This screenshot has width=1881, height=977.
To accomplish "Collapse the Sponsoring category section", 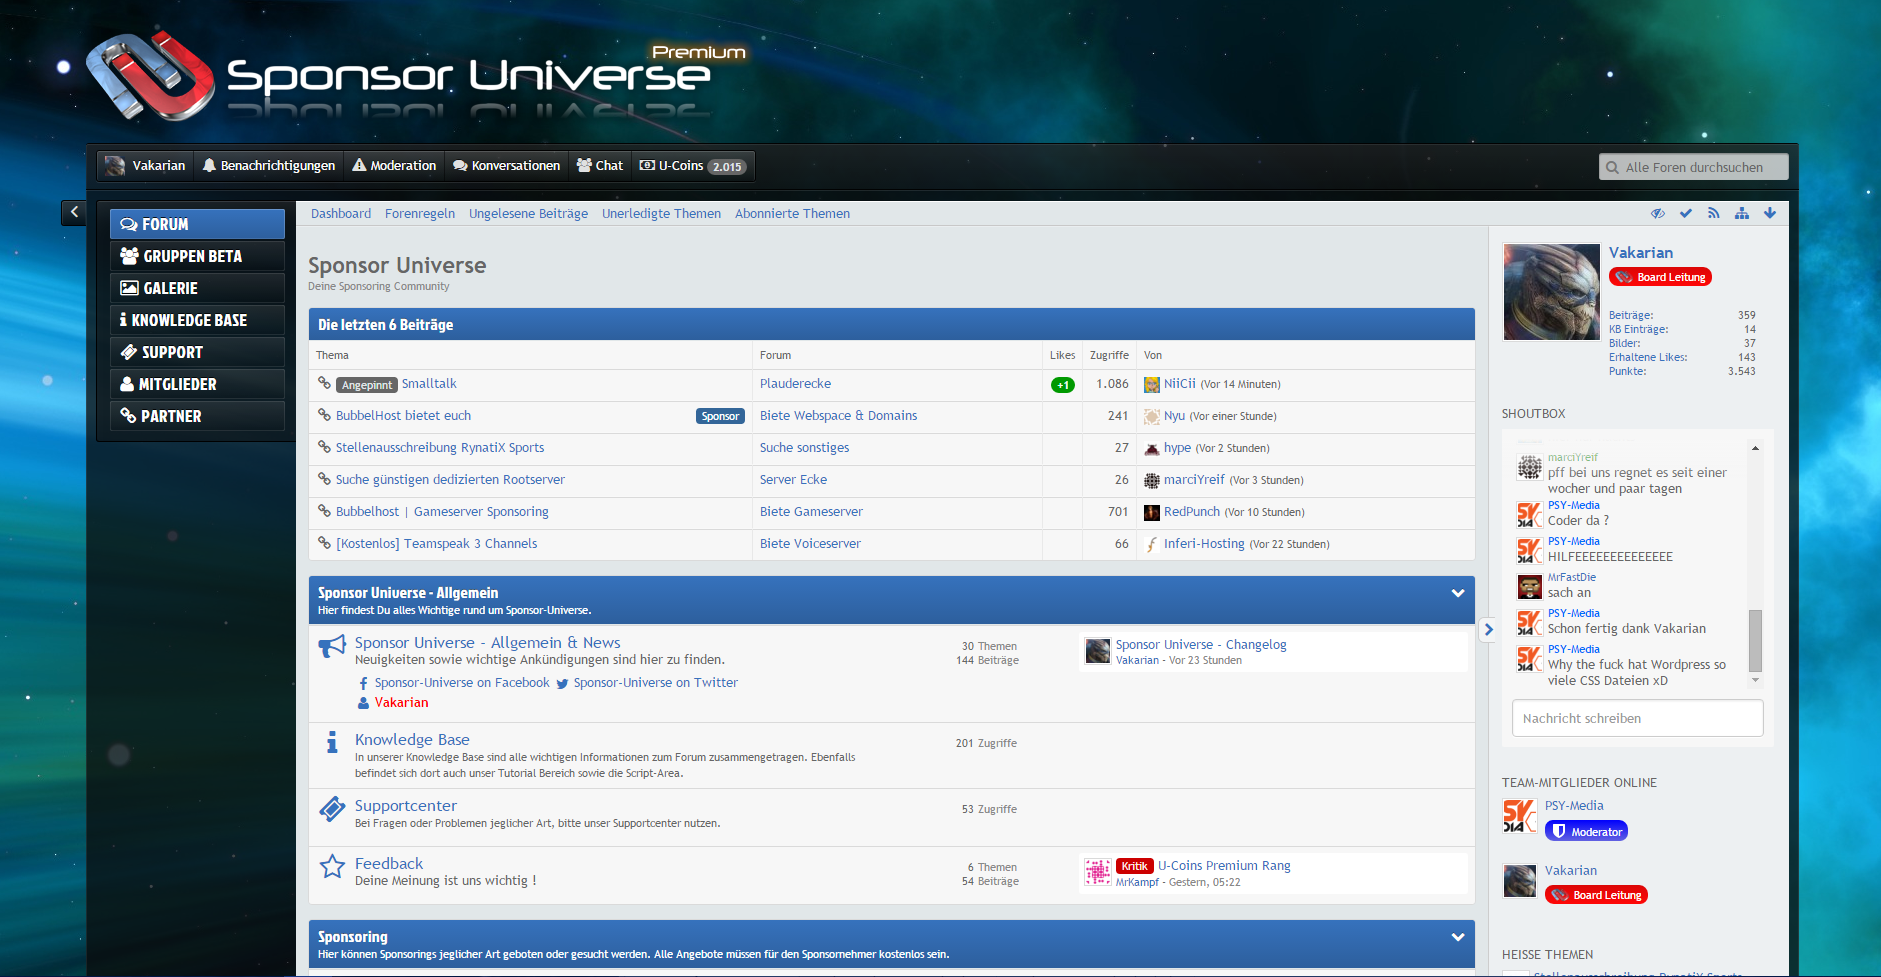I will click(1457, 937).
